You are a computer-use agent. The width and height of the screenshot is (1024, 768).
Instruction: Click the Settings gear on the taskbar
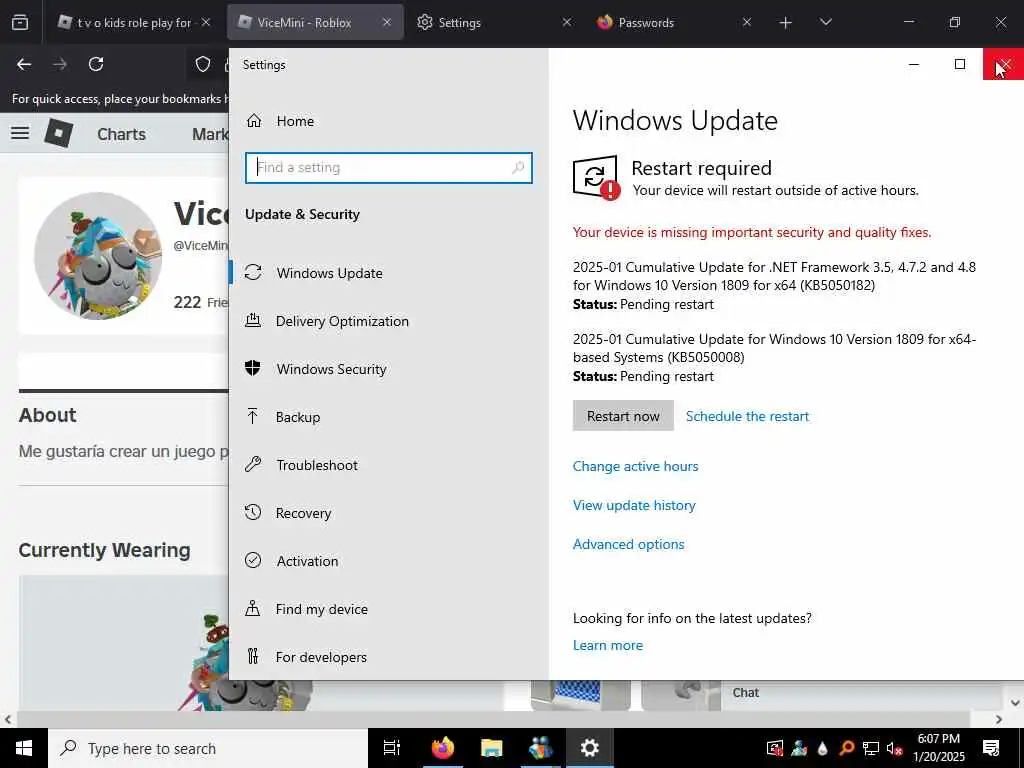point(589,748)
